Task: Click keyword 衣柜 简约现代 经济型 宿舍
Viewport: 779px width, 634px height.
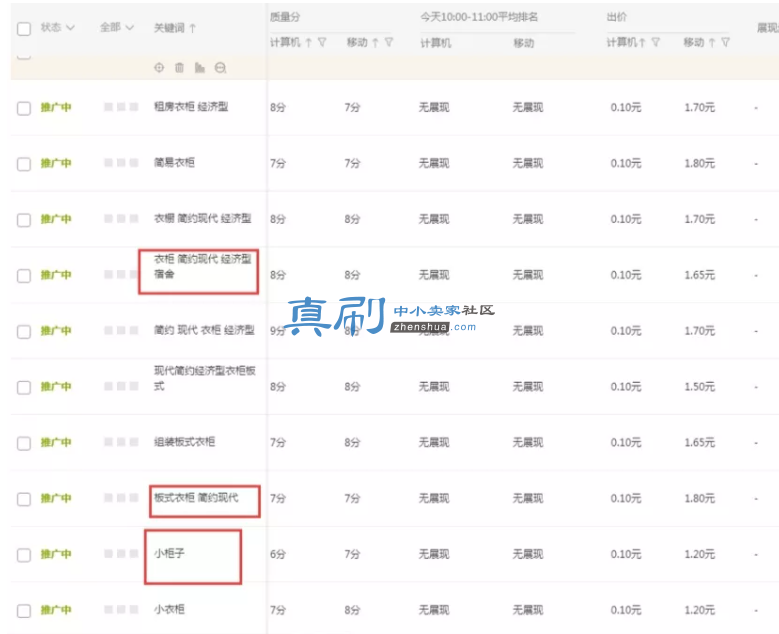Action: tap(203, 266)
